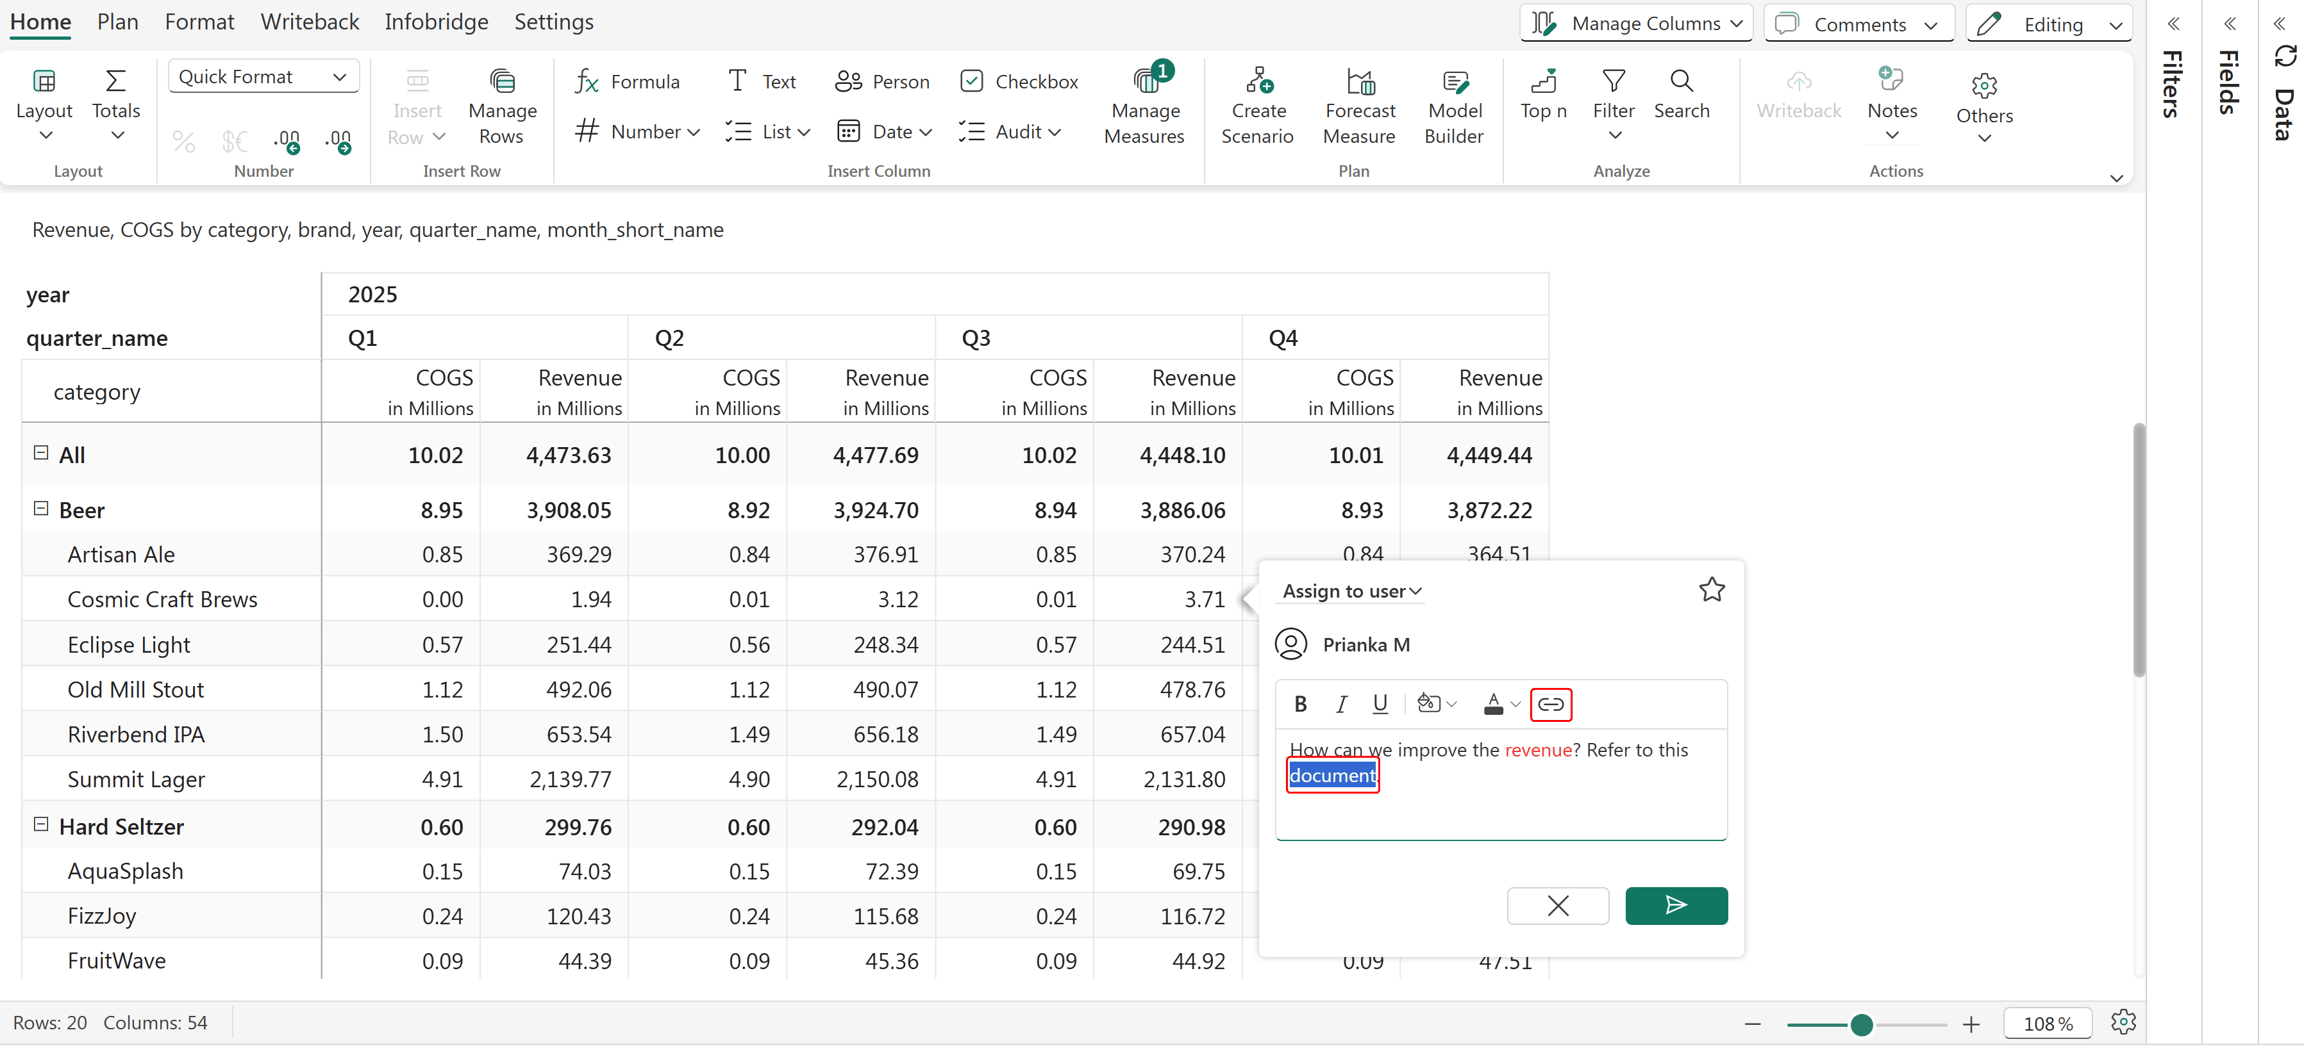Open the Quick Format dropdown
The image size is (2304, 1046).
coord(263,77)
